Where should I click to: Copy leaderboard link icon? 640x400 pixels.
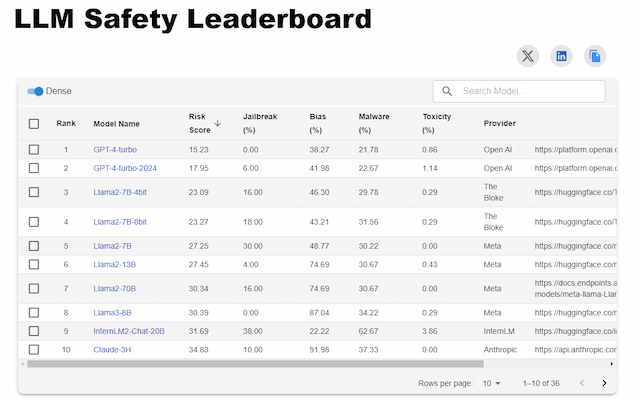[595, 56]
